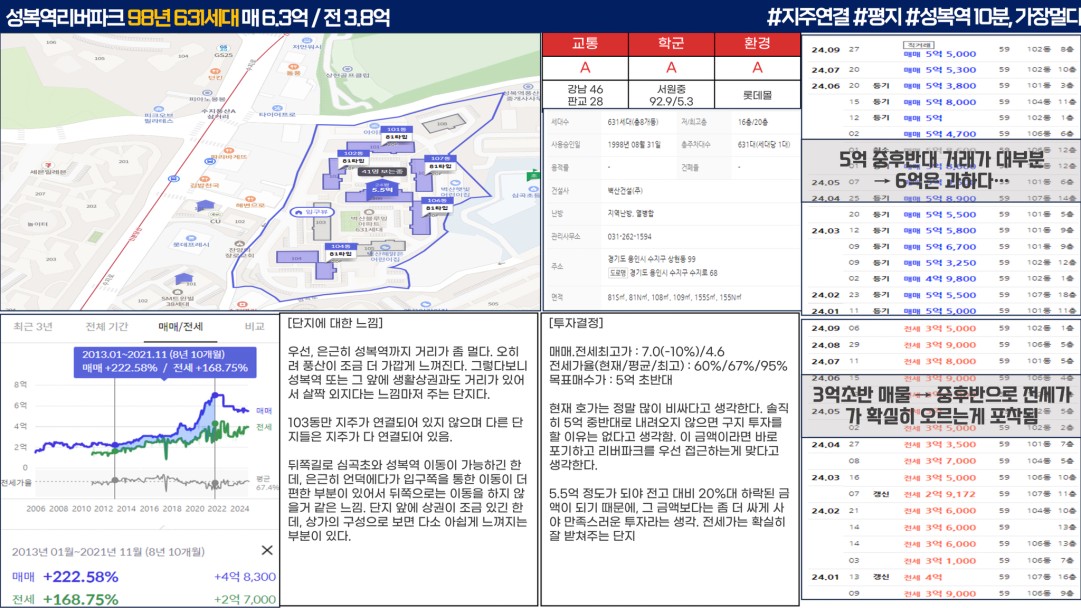This screenshot has height=608, width=1081.
Task: Click the blue chart tooltip showing +222.58%
Action: [165, 361]
